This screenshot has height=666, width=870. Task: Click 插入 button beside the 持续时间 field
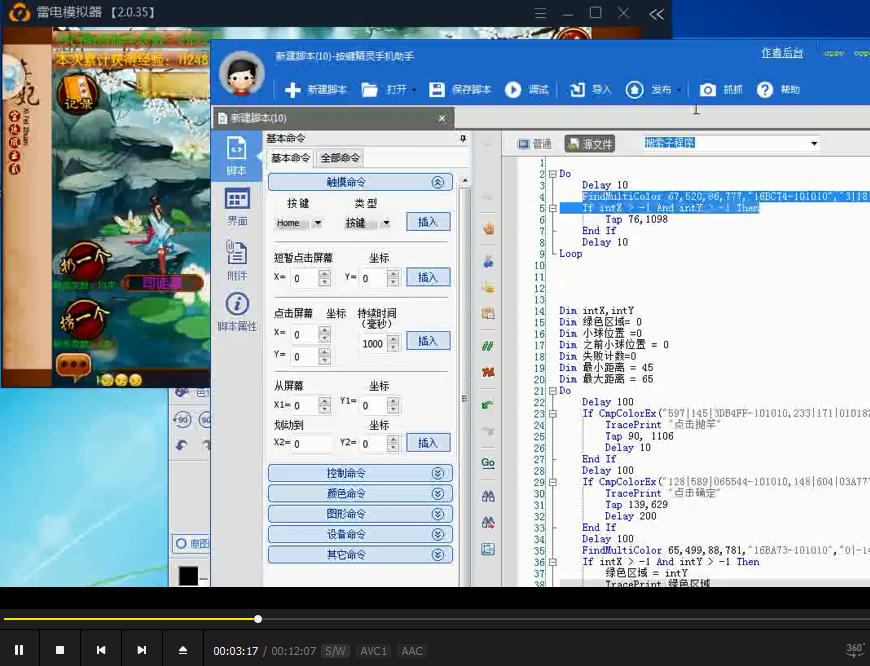(x=427, y=341)
